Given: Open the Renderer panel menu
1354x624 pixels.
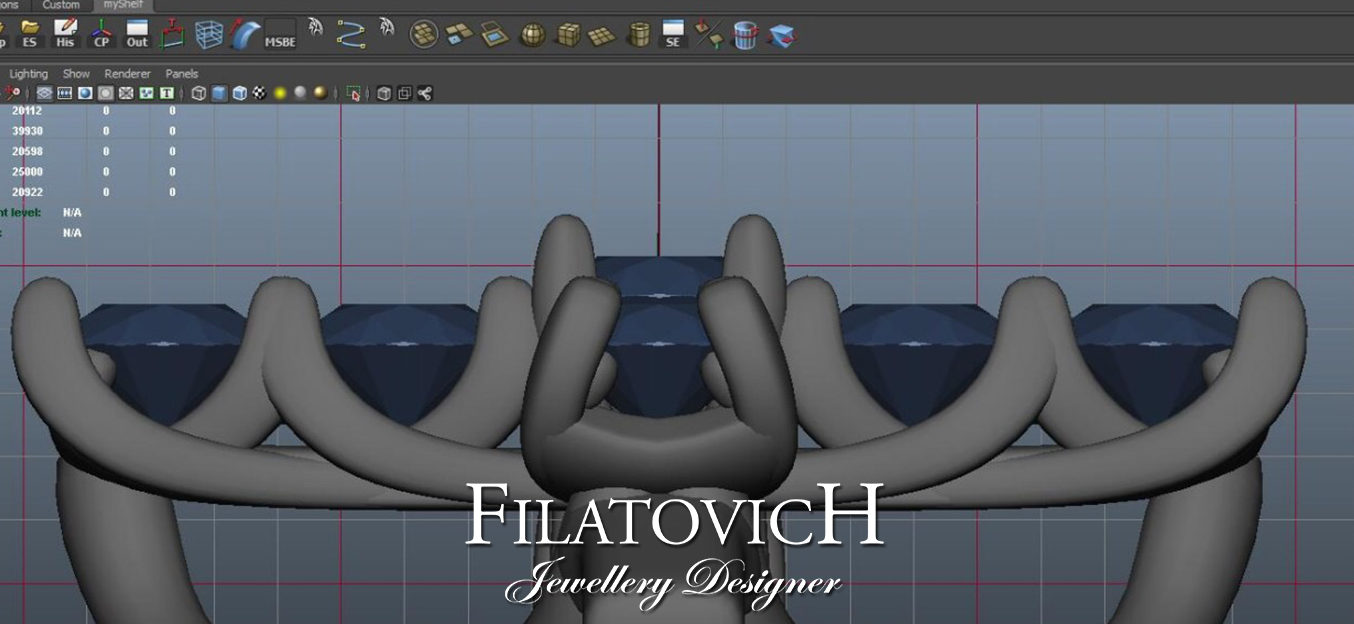Looking at the screenshot, I should [x=128, y=74].
